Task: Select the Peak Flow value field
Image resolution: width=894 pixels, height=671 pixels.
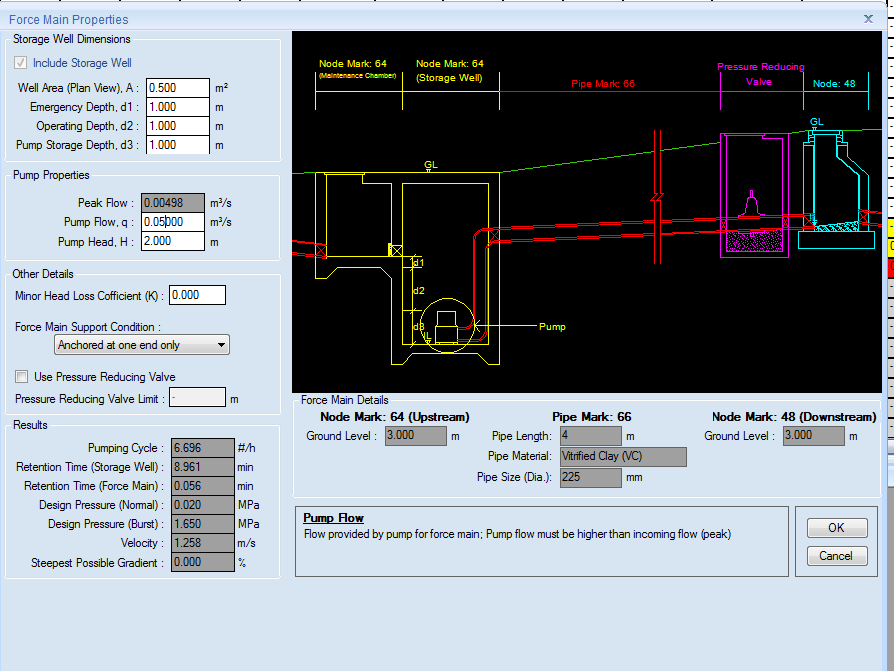Action: point(173,202)
